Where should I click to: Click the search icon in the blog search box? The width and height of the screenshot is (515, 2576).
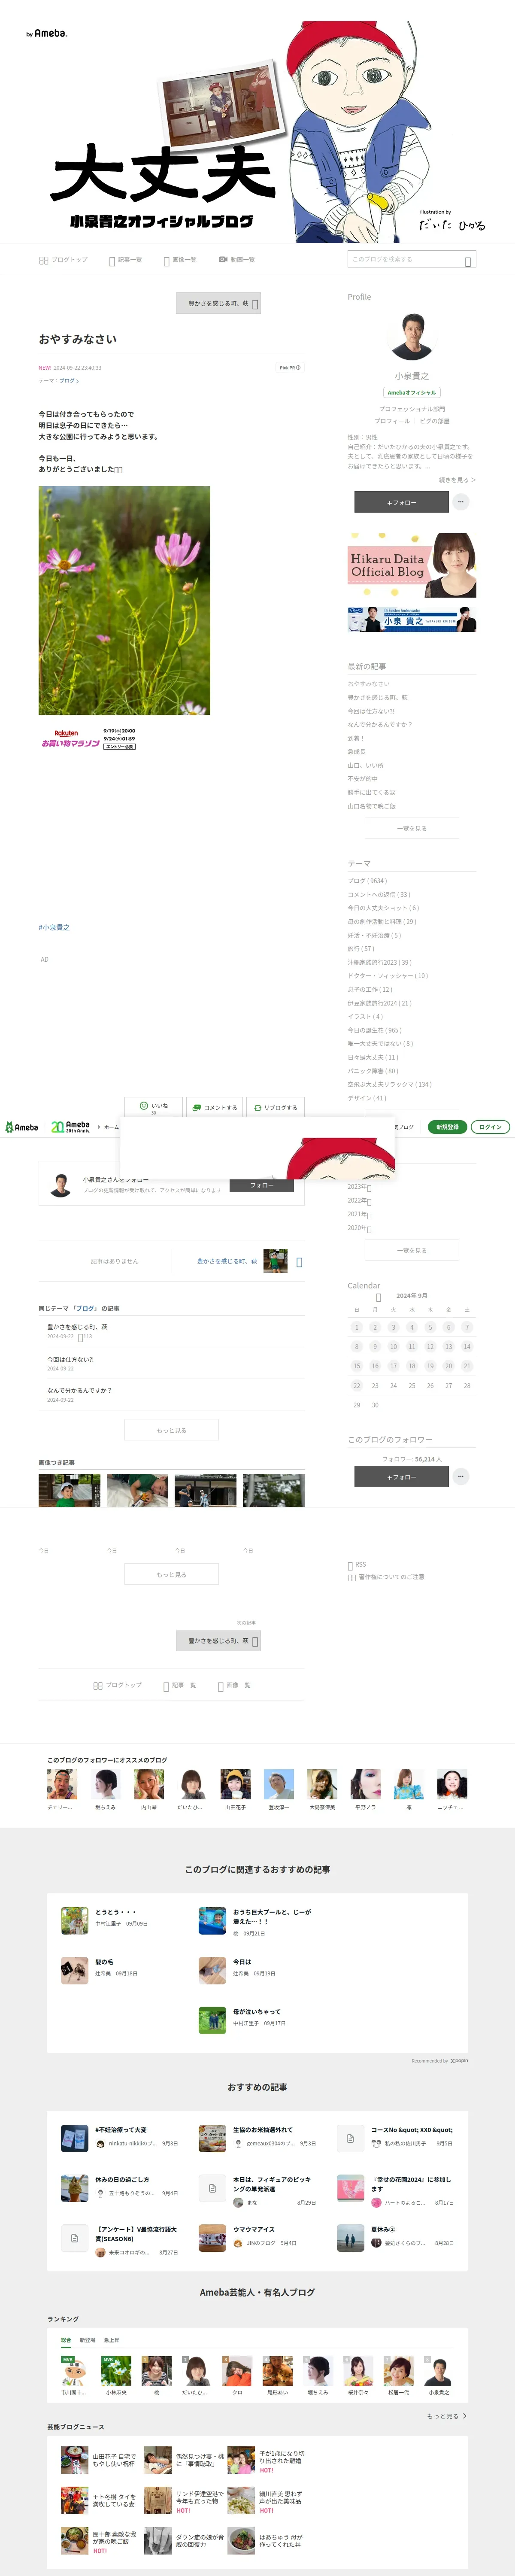point(468,261)
